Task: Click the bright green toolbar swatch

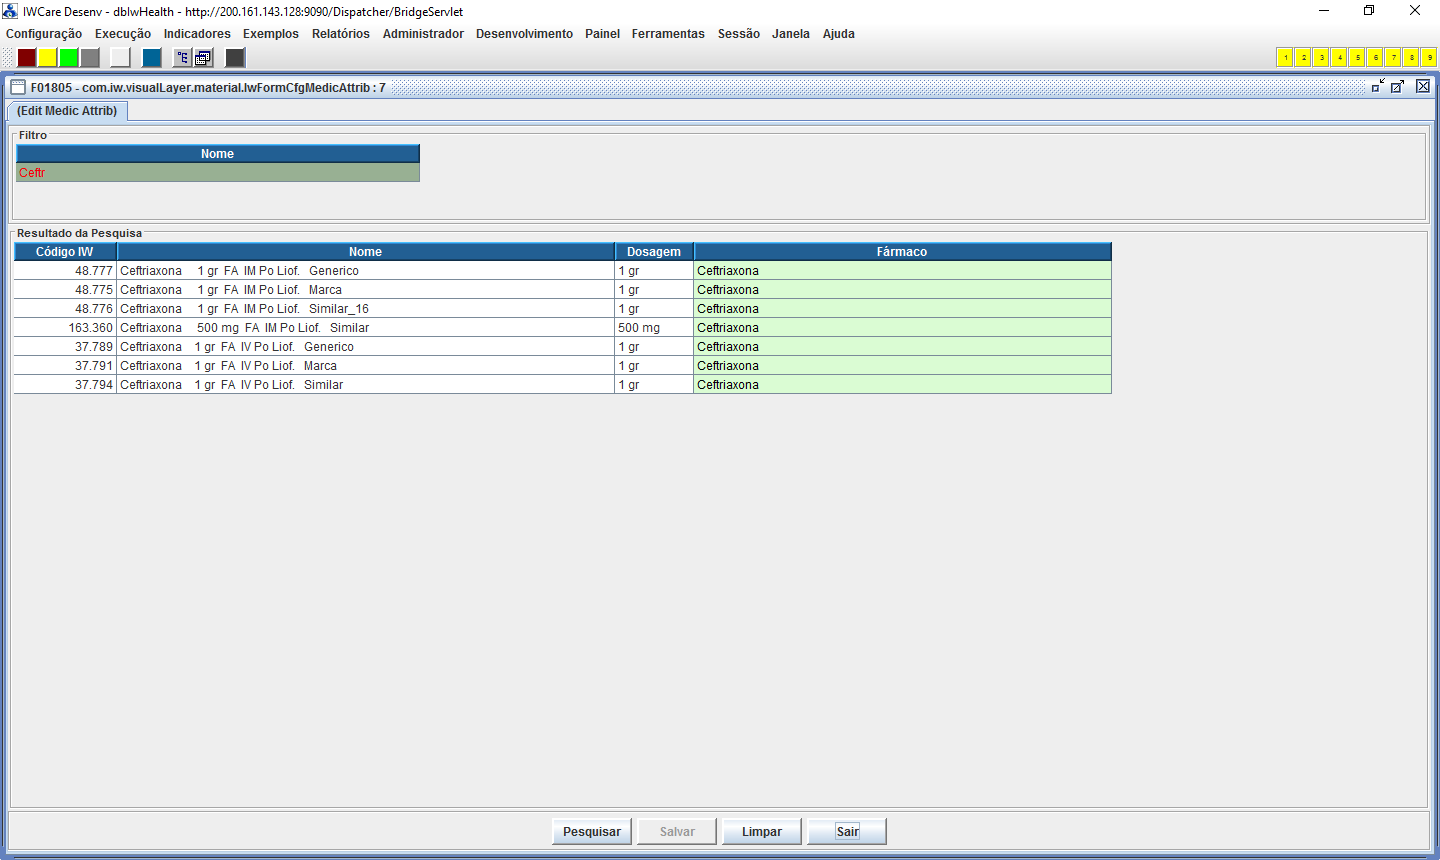Action: tap(69, 58)
